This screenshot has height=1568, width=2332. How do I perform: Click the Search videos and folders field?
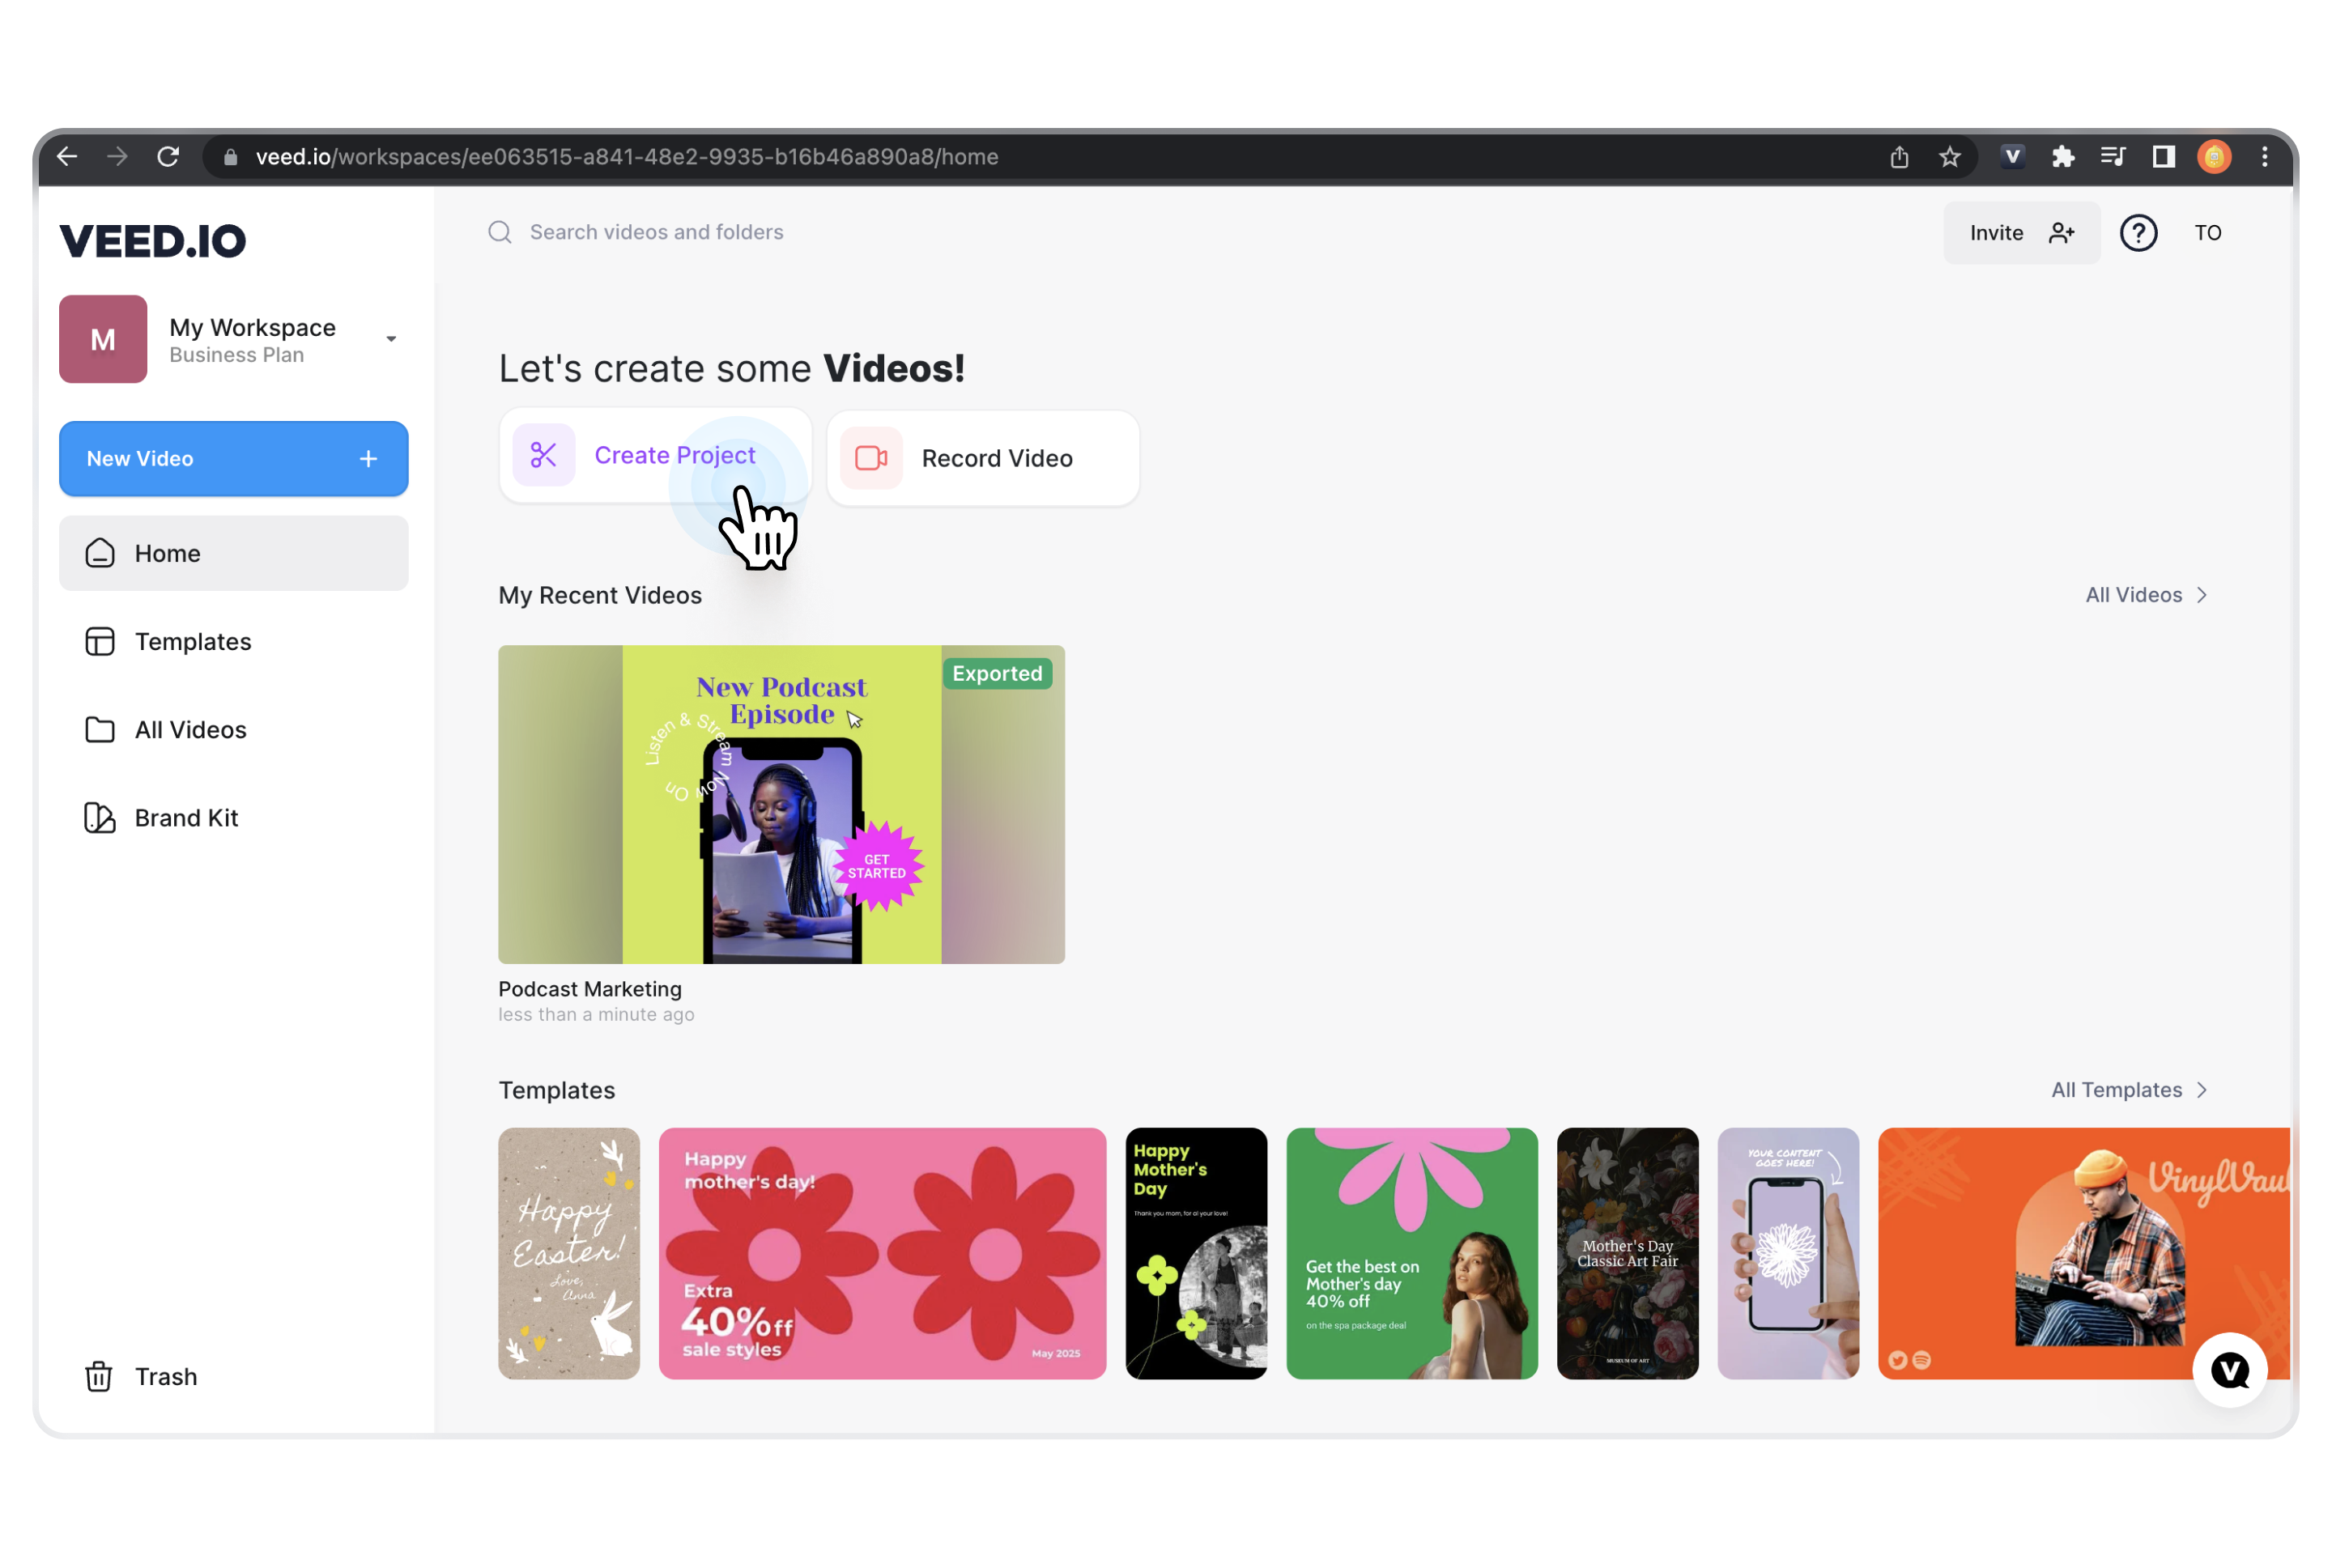tap(655, 231)
